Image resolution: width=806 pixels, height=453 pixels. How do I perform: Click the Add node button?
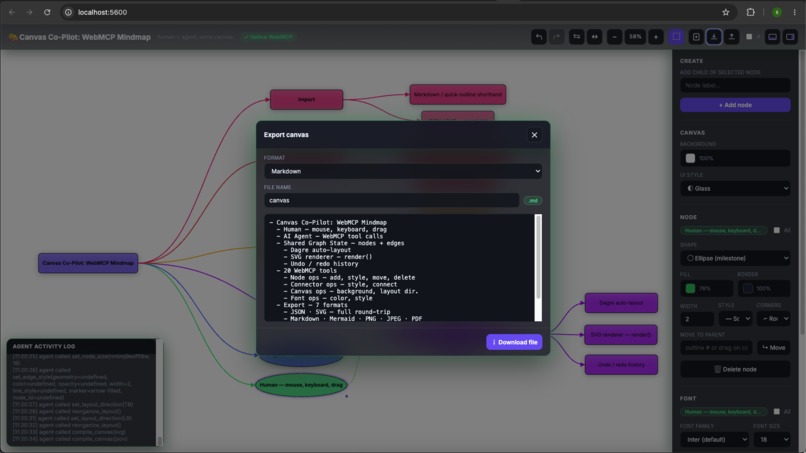(x=735, y=105)
